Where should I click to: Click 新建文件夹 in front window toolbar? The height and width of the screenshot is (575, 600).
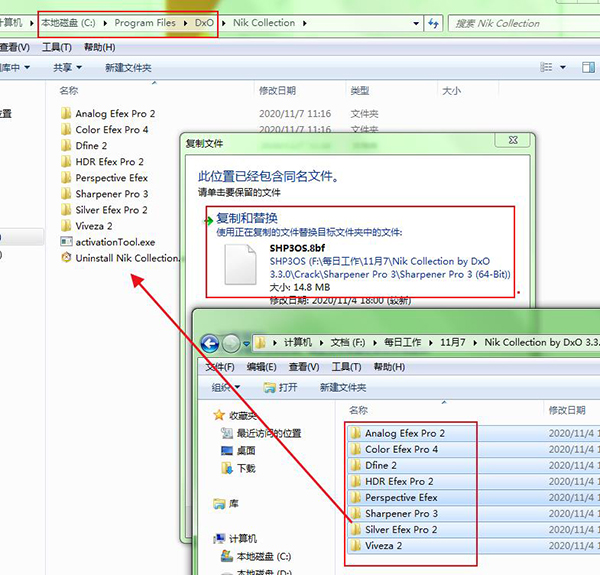[x=343, y=388]
